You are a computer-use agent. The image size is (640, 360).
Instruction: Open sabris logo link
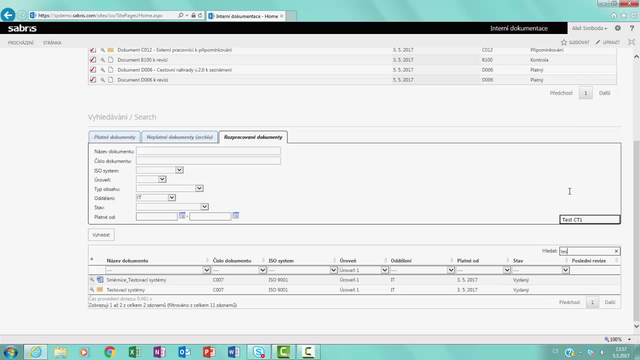point(22,28)
